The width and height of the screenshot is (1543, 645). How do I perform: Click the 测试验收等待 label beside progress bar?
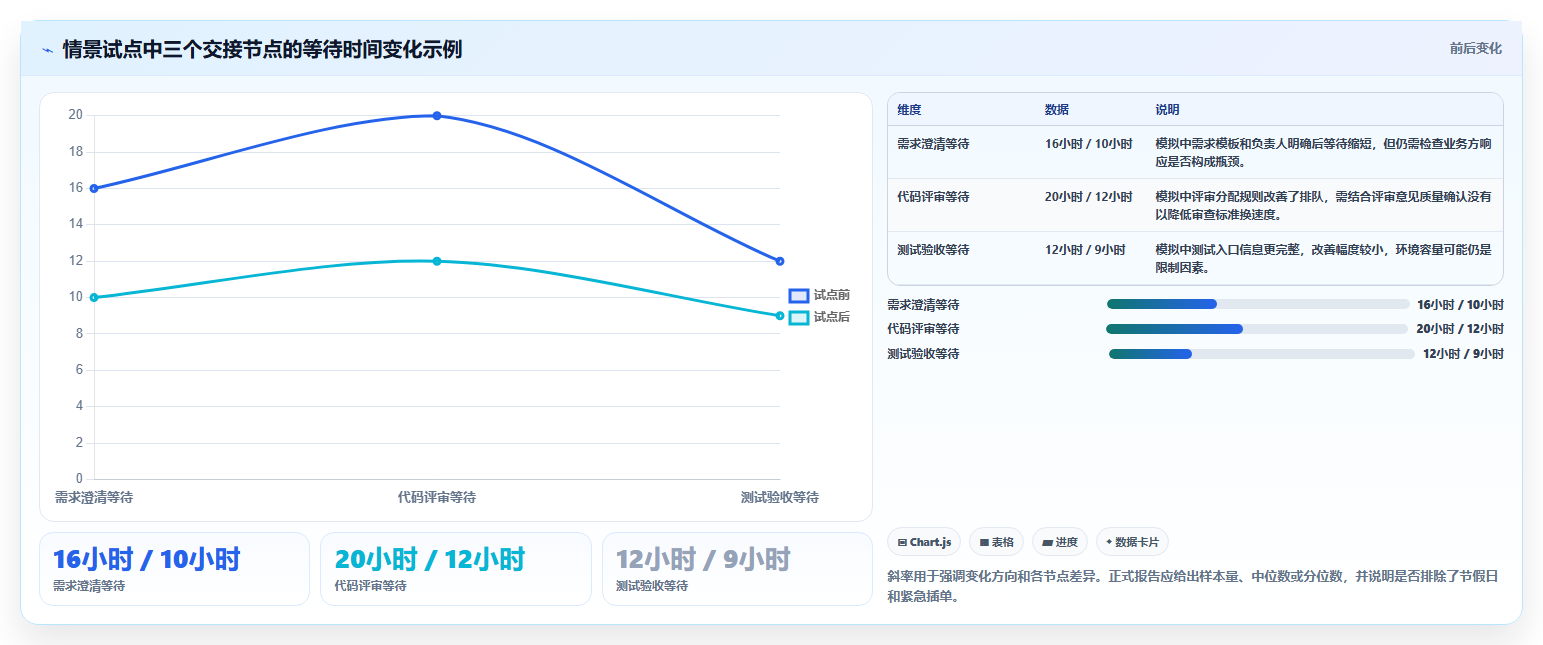(923, 354)
